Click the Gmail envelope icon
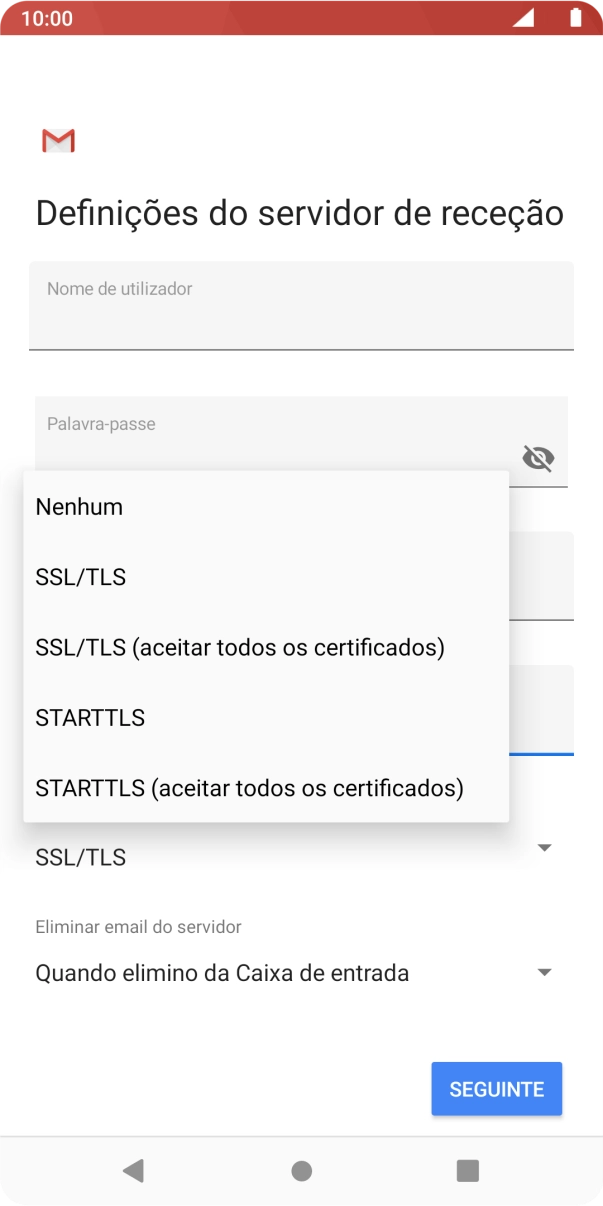Image resolution: width=603 pixels, height=1206 pixels. [x=57, y=140]
